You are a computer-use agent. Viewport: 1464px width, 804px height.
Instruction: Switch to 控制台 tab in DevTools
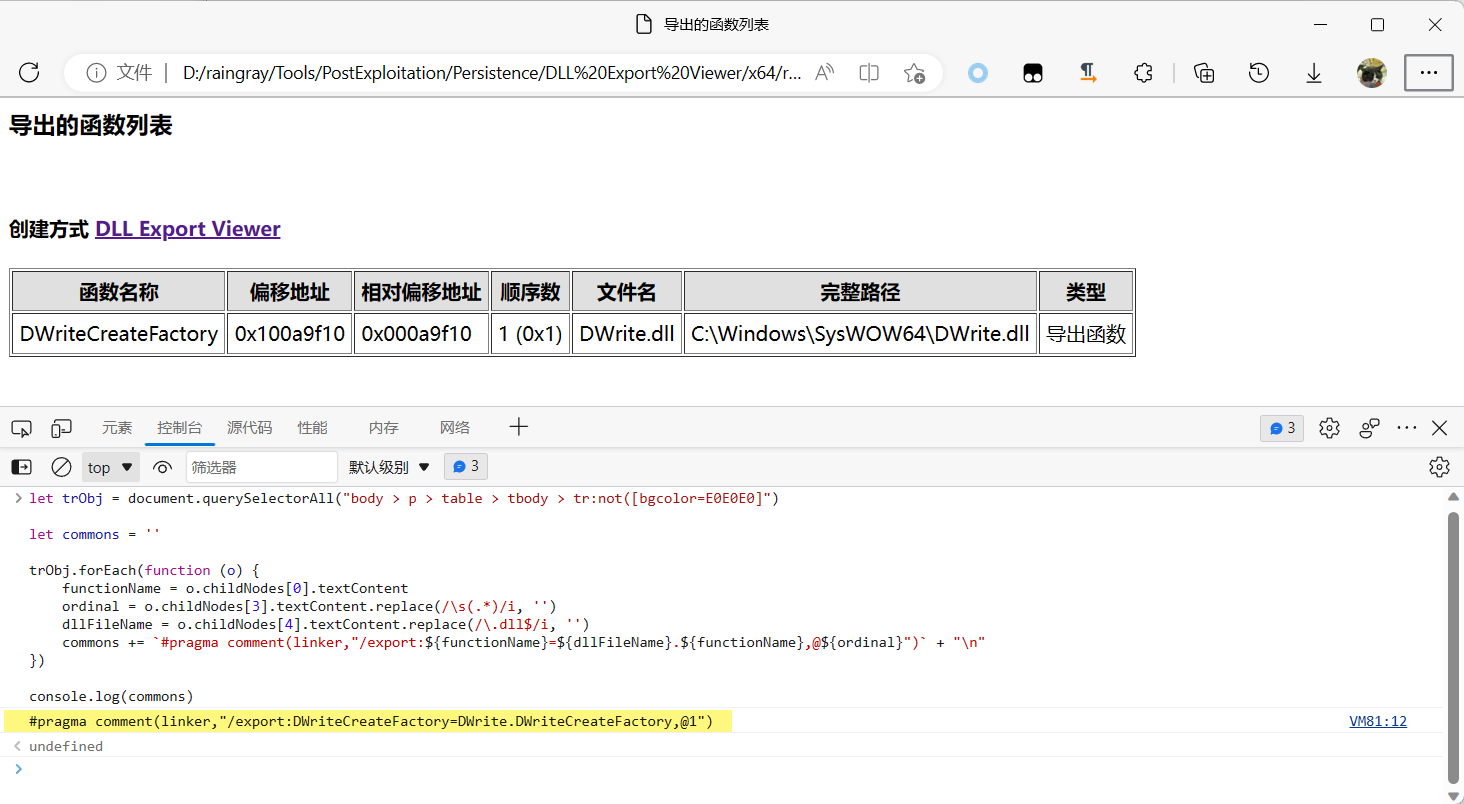click(x=180, y=428)
